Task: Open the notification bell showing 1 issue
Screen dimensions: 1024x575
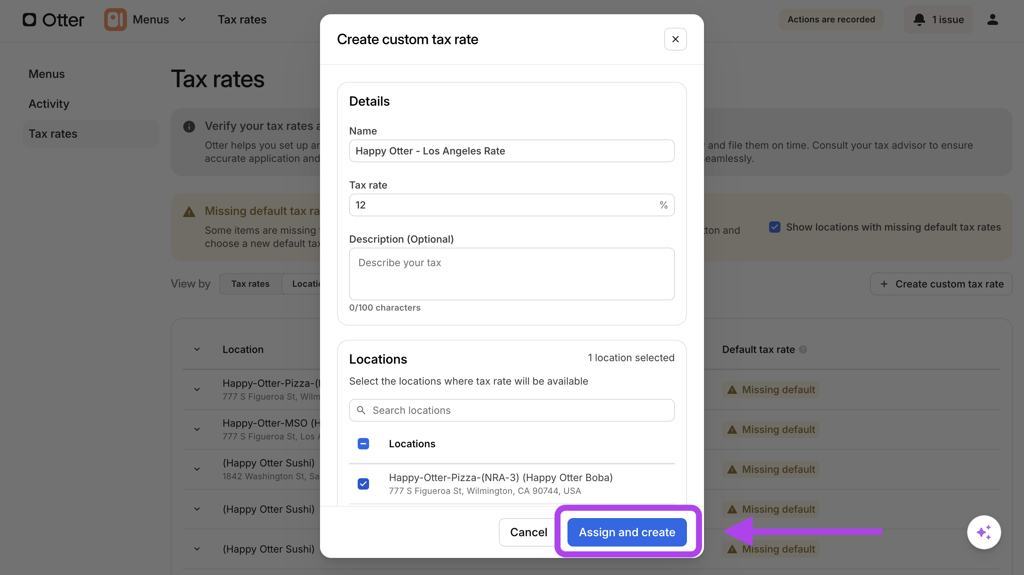Action: tap(939, 19)
